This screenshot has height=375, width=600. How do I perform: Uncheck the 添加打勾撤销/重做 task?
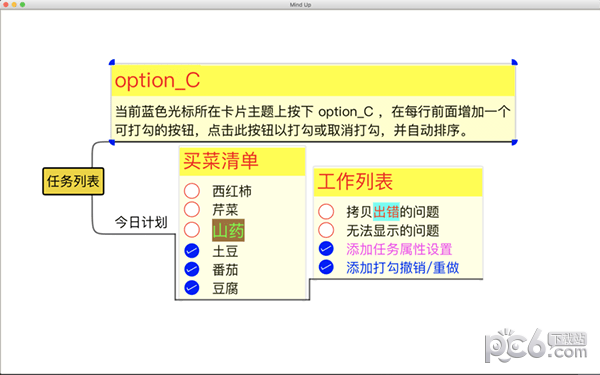(x=326, y=267)
